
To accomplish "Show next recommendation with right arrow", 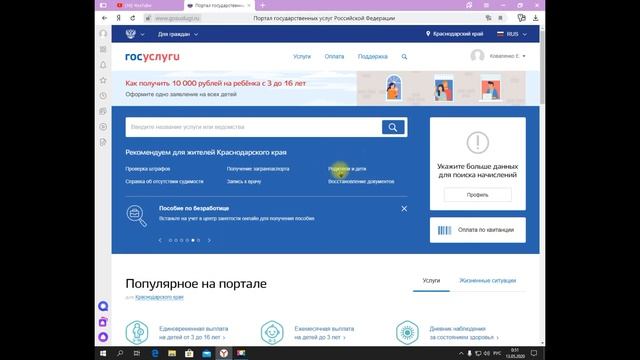I will (209, 240).
